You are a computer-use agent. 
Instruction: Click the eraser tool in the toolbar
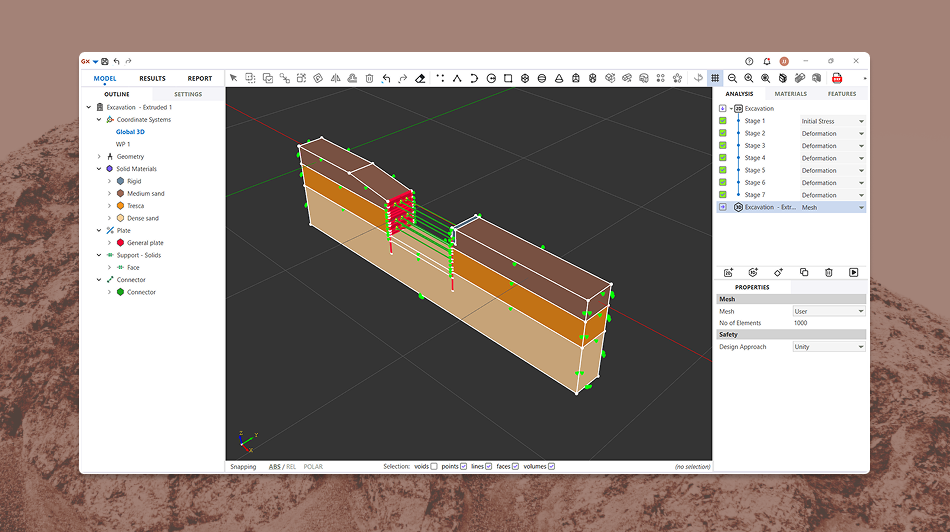[420, 78]
